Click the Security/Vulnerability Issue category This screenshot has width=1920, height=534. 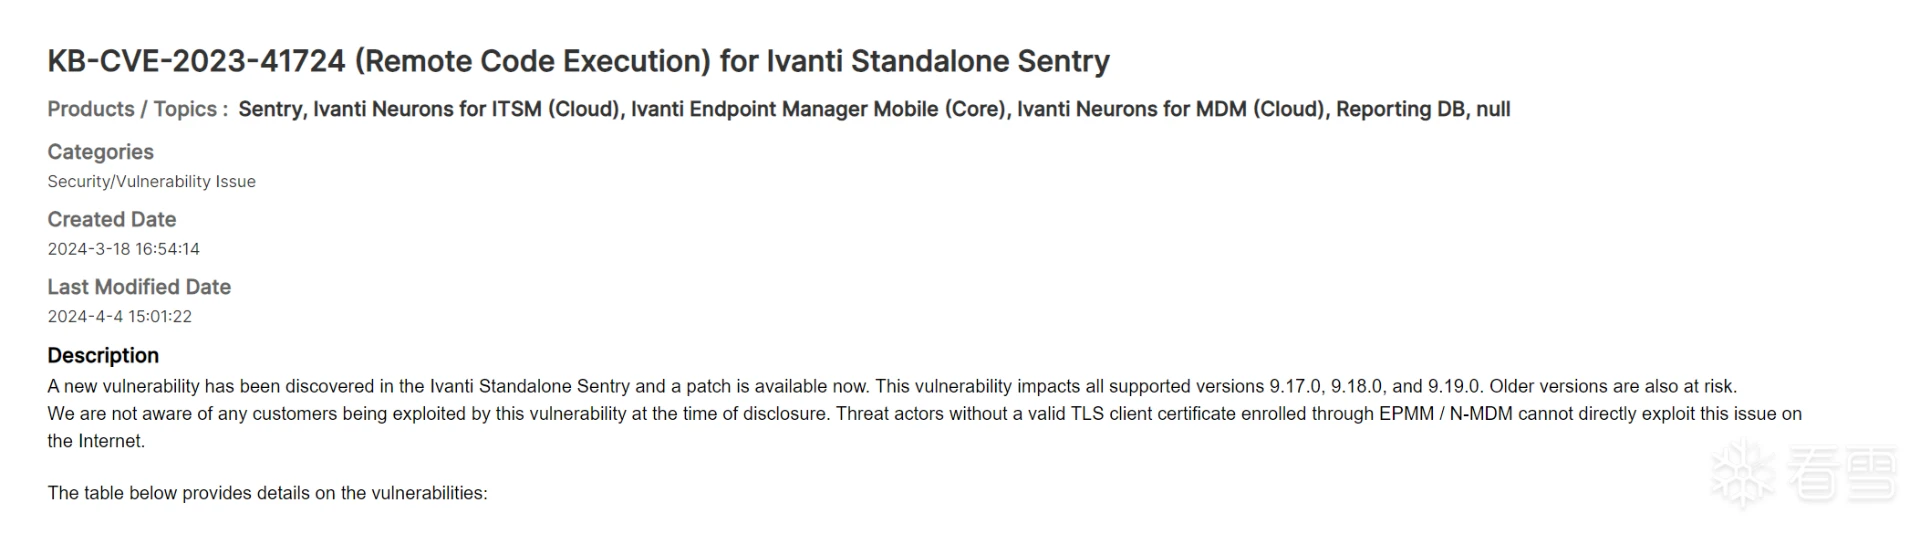tap(151, 181)
